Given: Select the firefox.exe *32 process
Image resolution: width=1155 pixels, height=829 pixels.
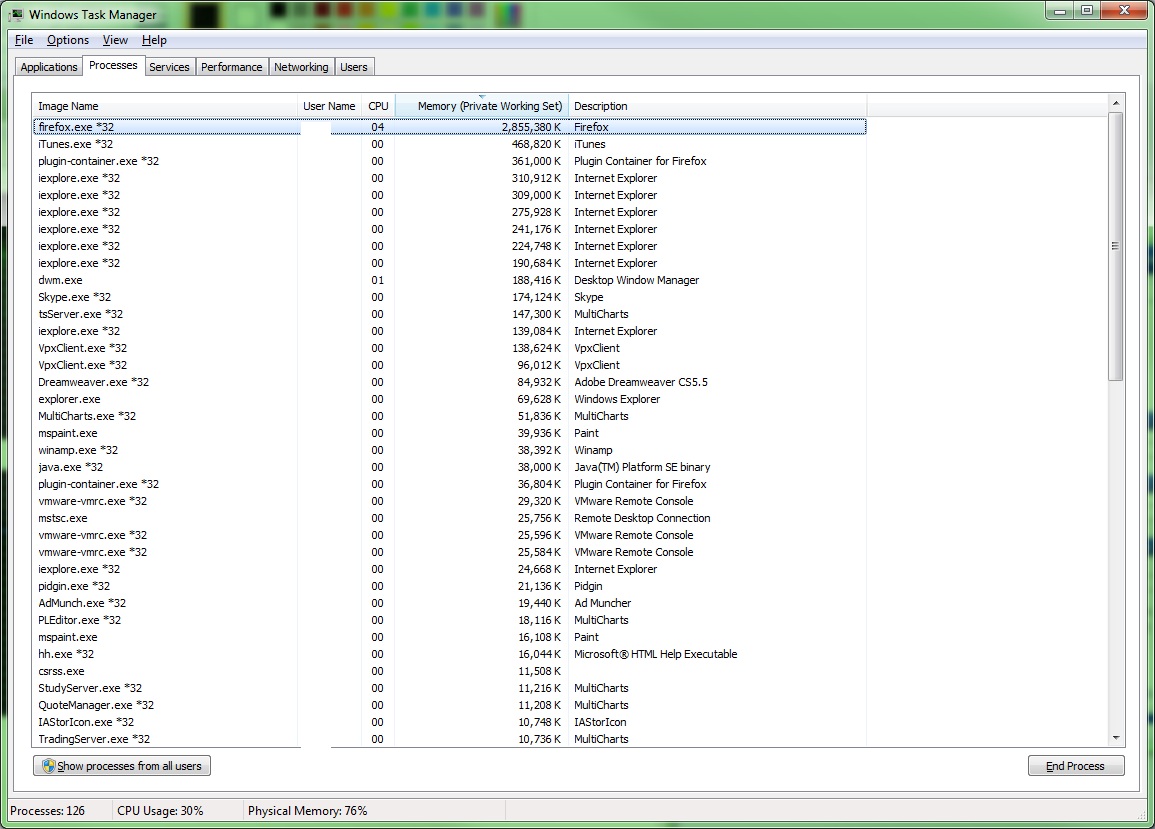Looking at the screenshot, I should [x=449, y=127].
